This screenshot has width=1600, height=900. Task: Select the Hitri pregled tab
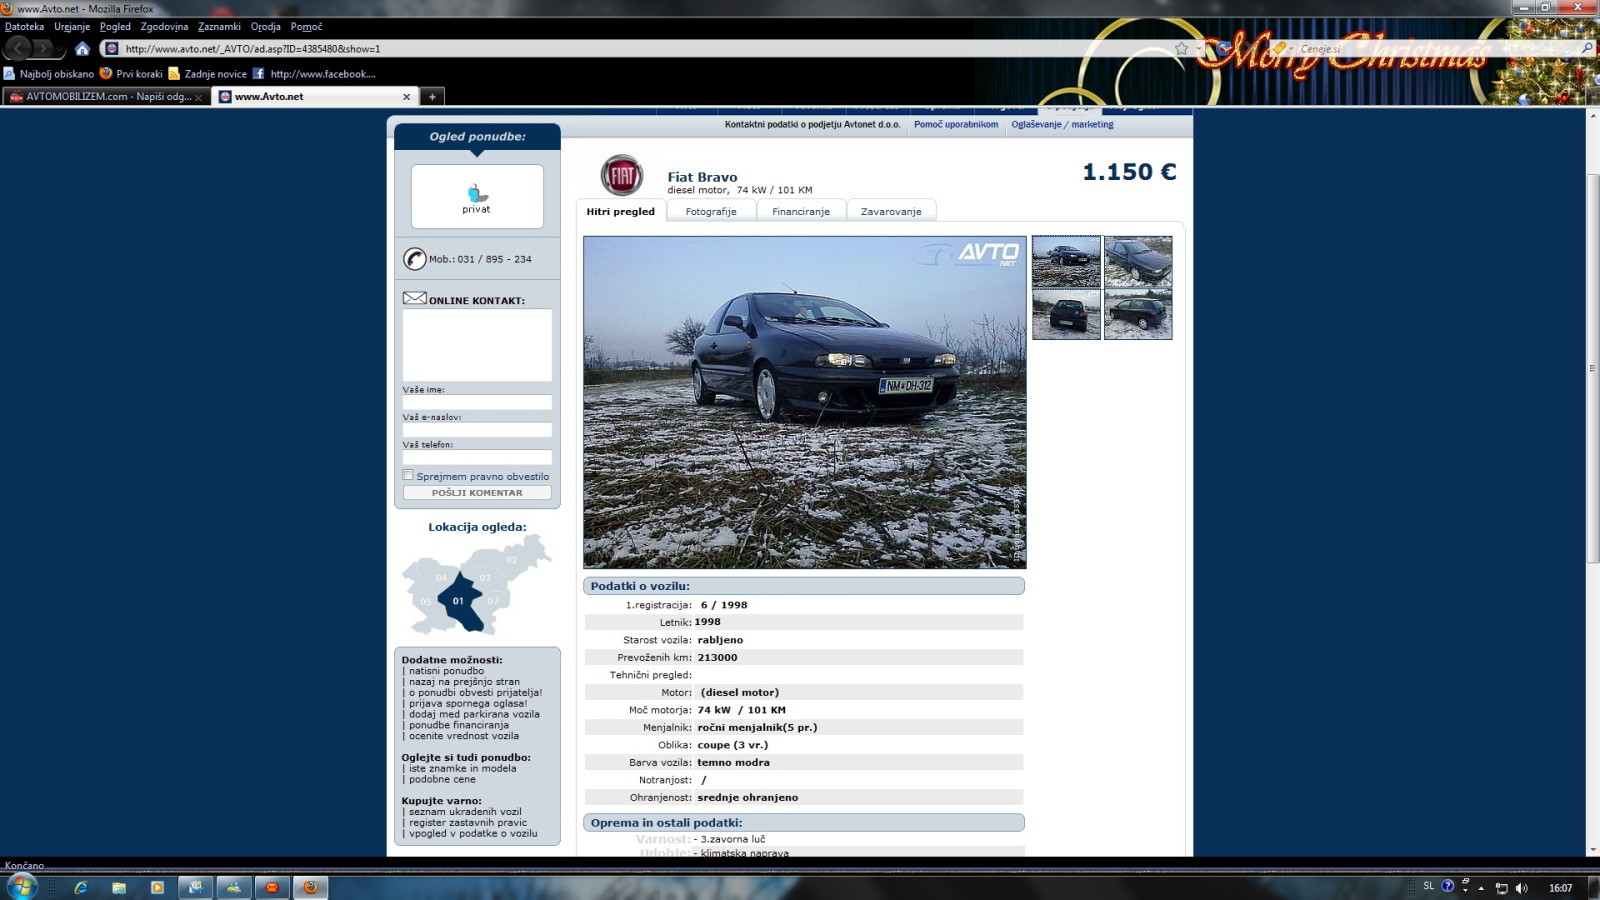[x=621, y=211]
